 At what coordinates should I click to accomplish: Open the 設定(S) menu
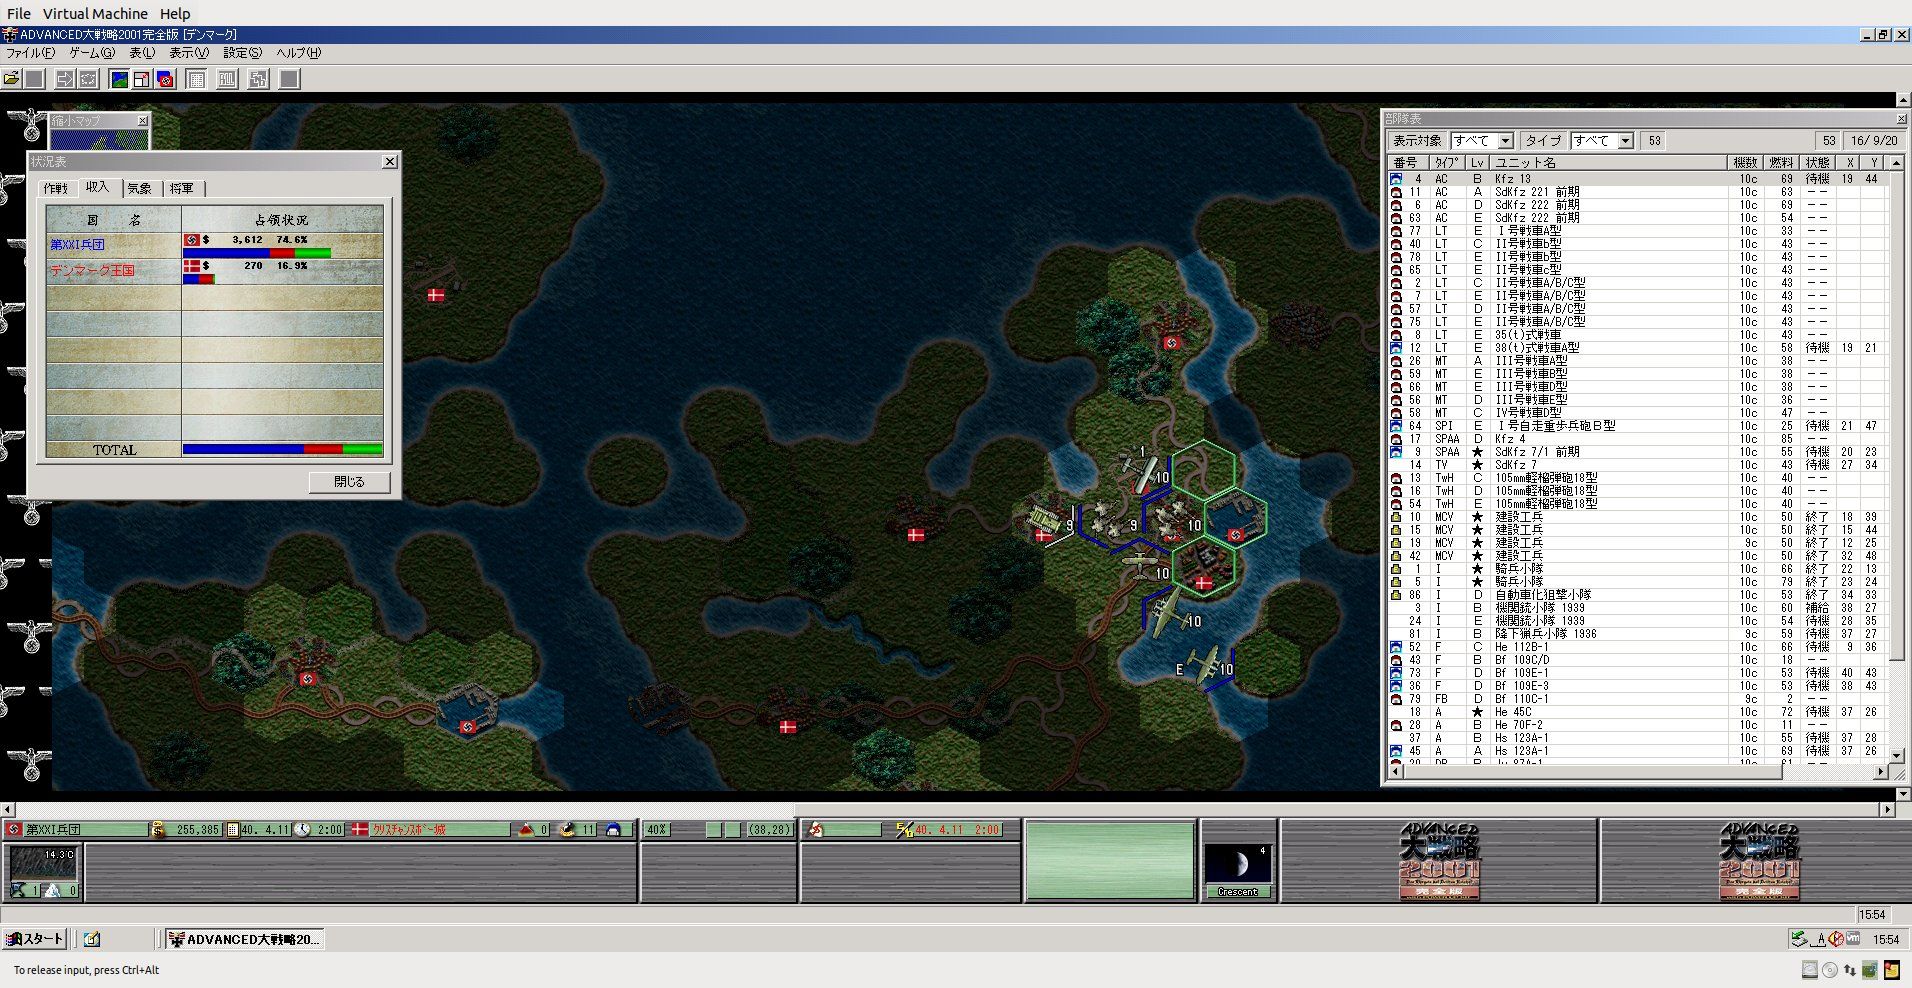(x=242, y=53)
